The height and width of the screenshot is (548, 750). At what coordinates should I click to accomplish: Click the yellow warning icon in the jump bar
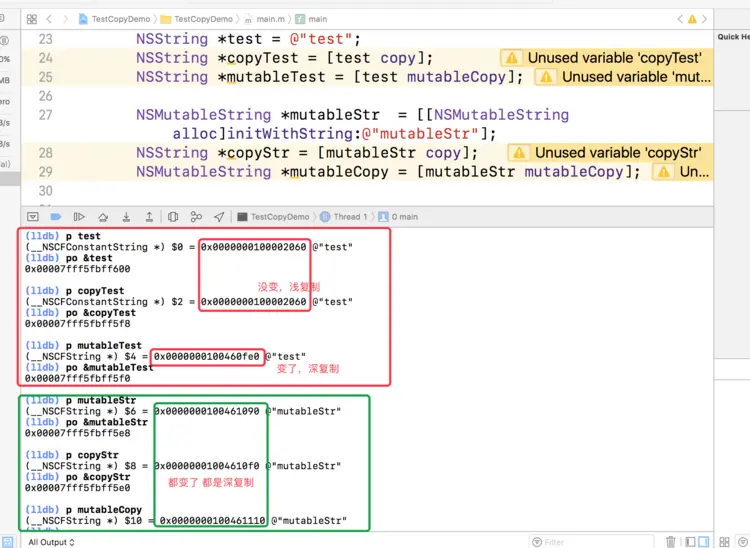(692, 19)
